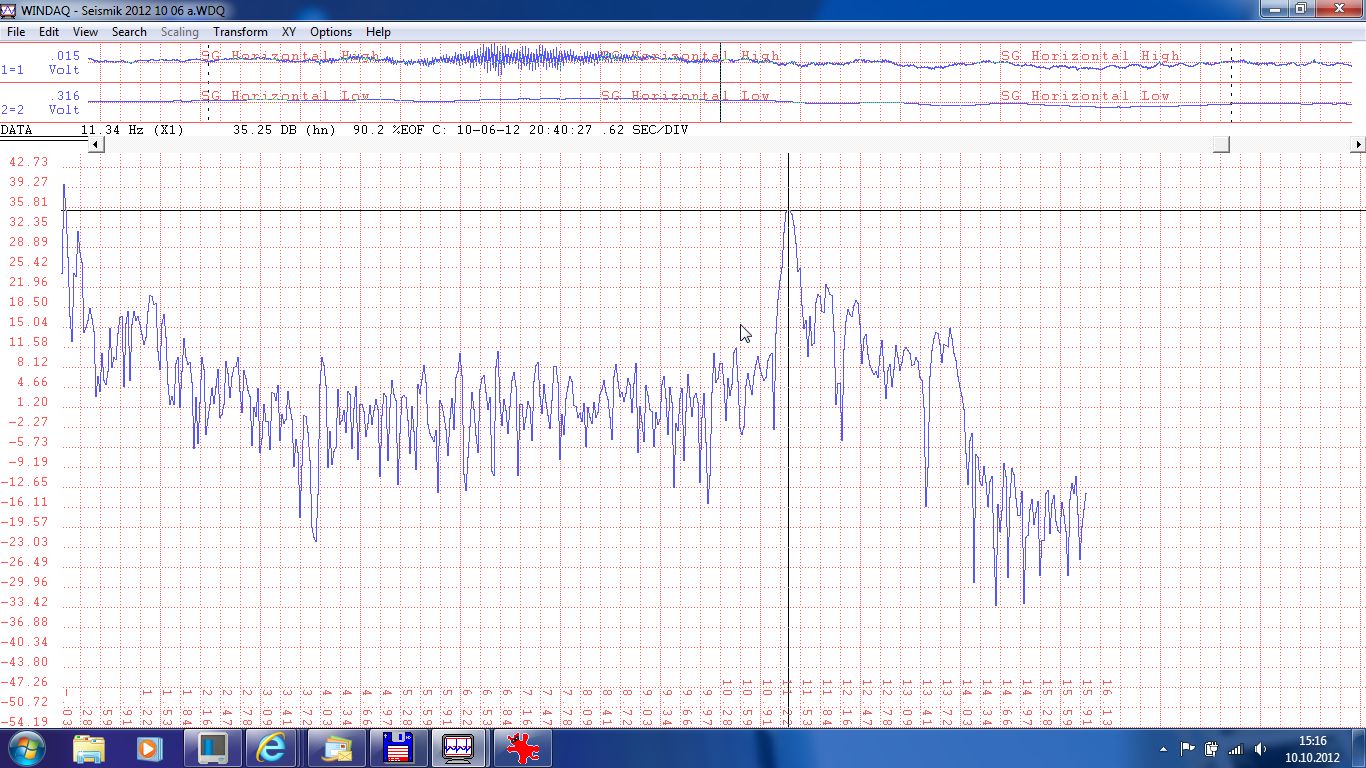
Task: Open Windows Explorer from taskbar
Action: (x=89, y=748)
